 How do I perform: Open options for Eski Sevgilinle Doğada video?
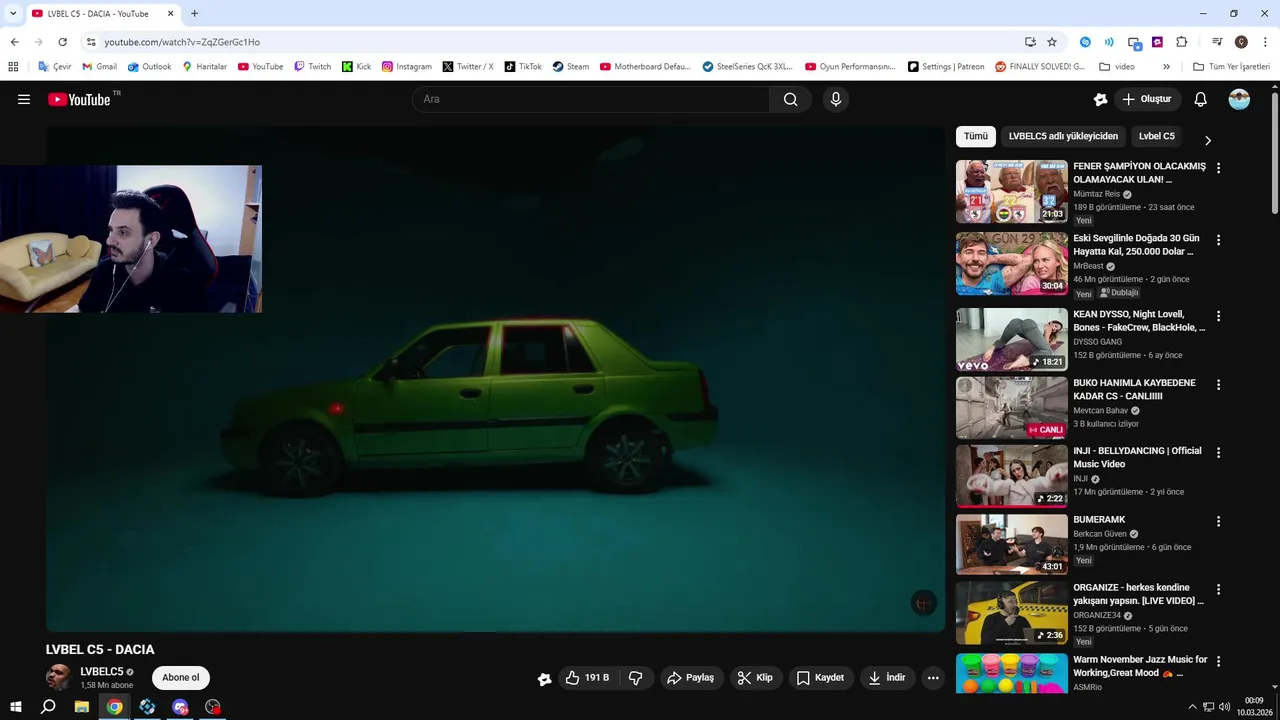click(1218, 240)
